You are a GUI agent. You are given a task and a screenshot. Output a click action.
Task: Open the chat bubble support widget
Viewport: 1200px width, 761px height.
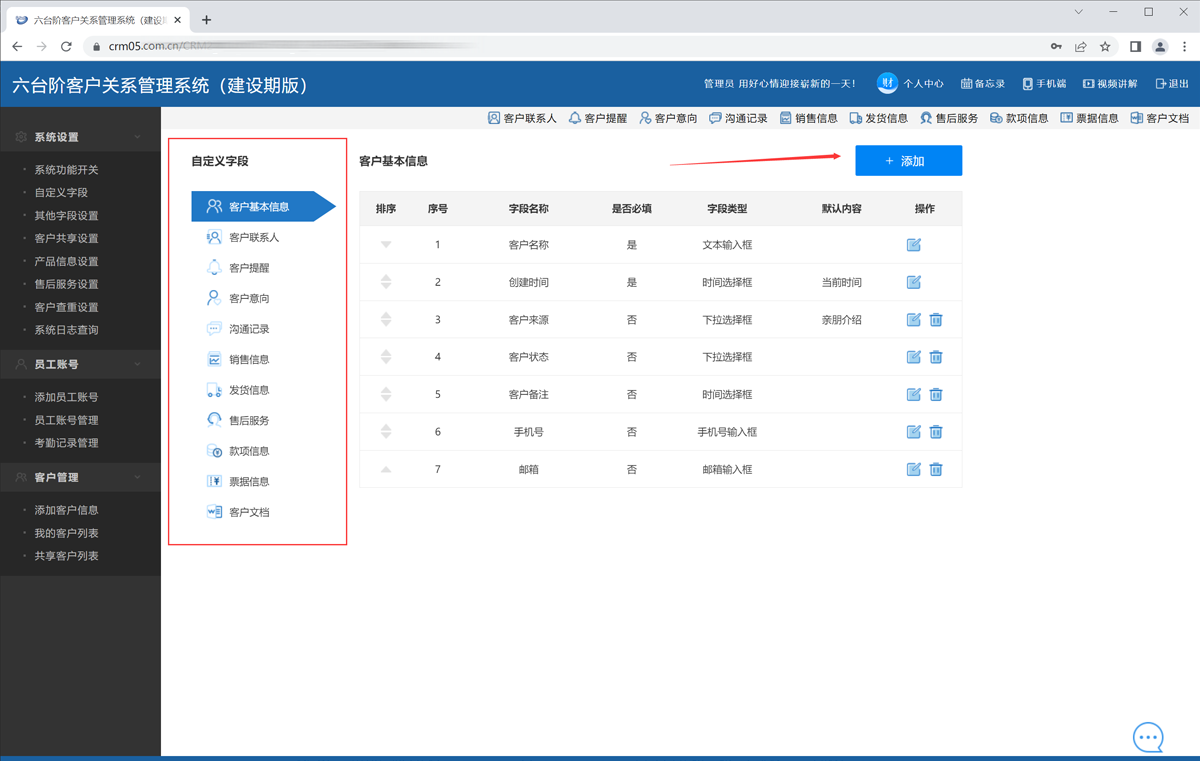[x=1148, y=737]
